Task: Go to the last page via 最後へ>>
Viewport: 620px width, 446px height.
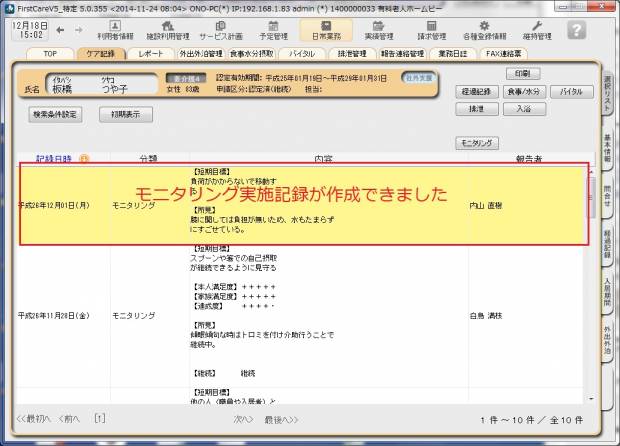Action: coord(280,418)
